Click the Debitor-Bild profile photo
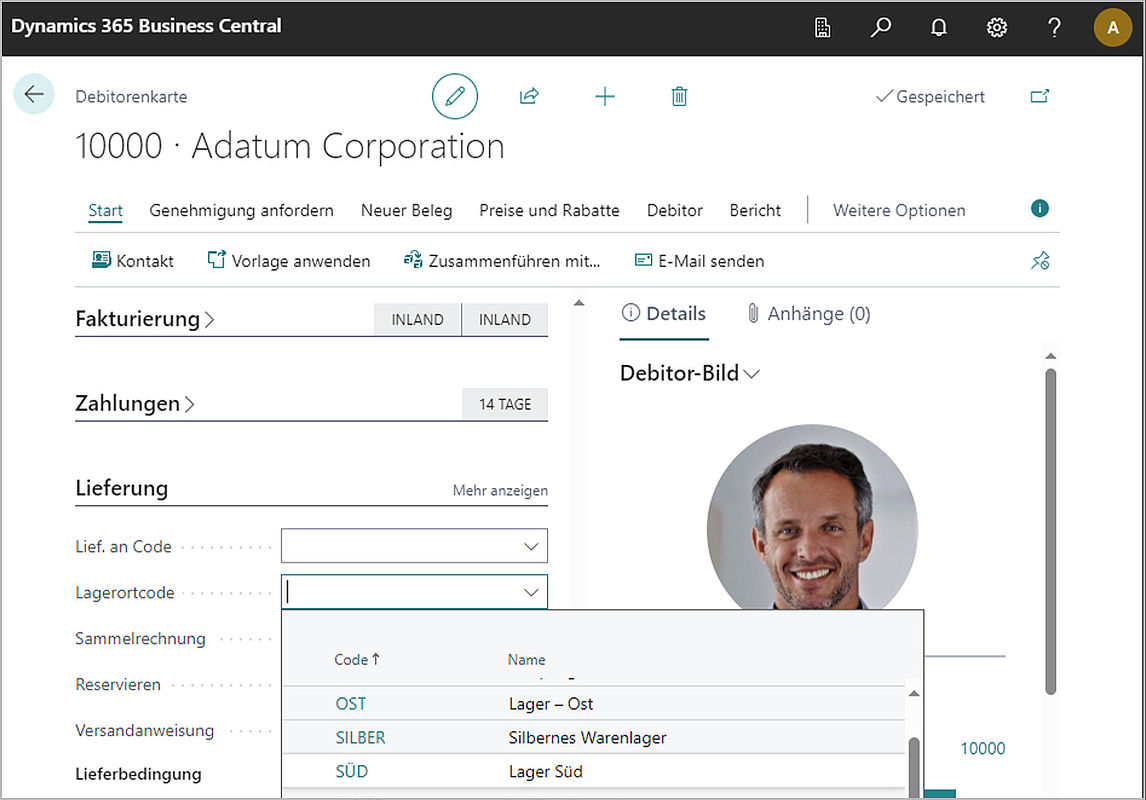The image size is (1146, 800). (x=812, y=517)
